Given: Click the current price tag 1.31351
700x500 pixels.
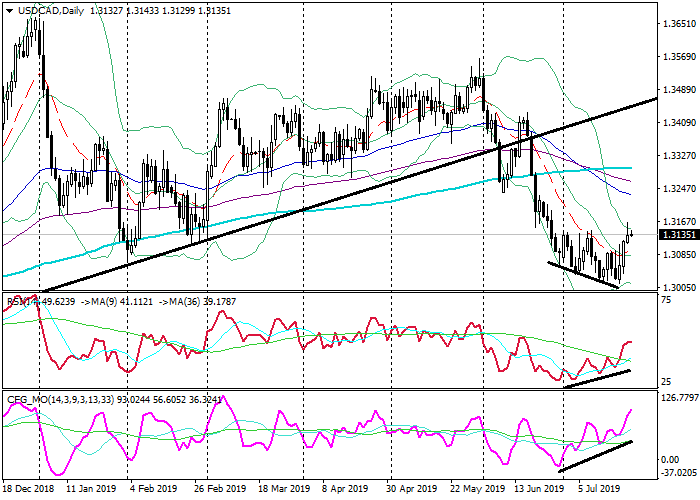Looking at the screenshot, I should click(677, 234).
